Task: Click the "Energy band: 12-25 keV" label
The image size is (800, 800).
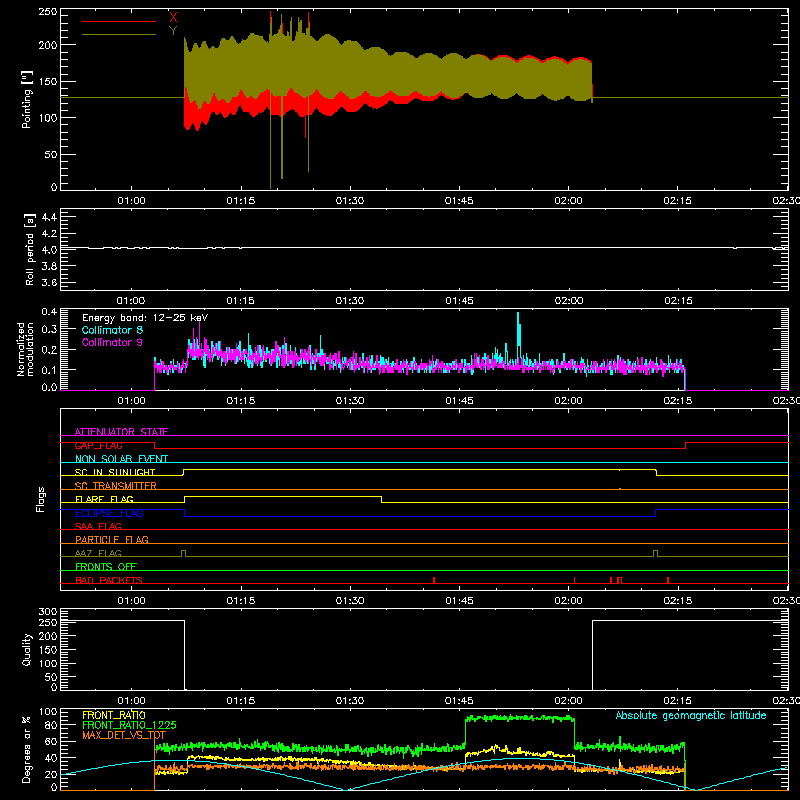Action: pyautogui.click(x=145, y=318)
